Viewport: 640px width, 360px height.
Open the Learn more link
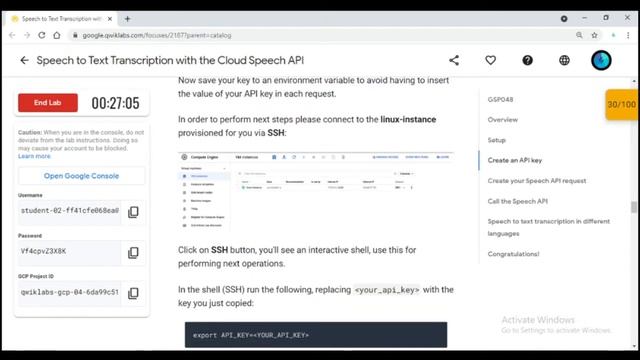[x=34, y=156]
